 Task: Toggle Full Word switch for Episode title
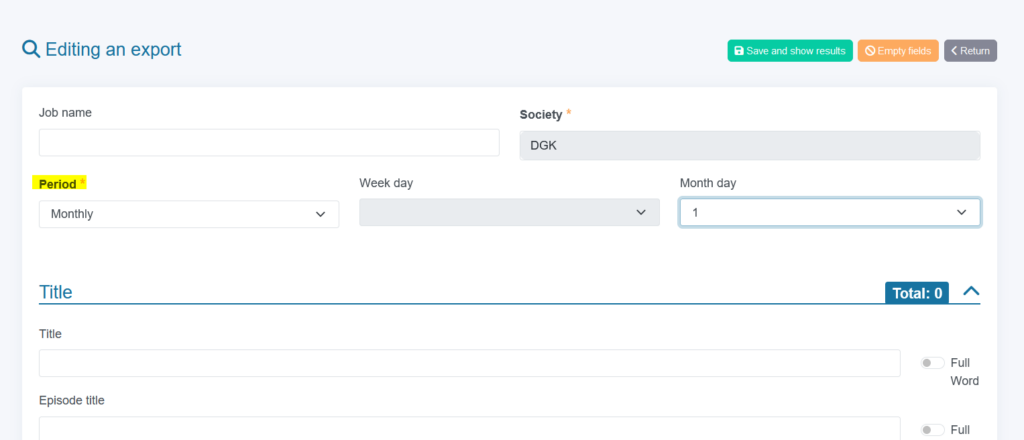coord(932,430)
